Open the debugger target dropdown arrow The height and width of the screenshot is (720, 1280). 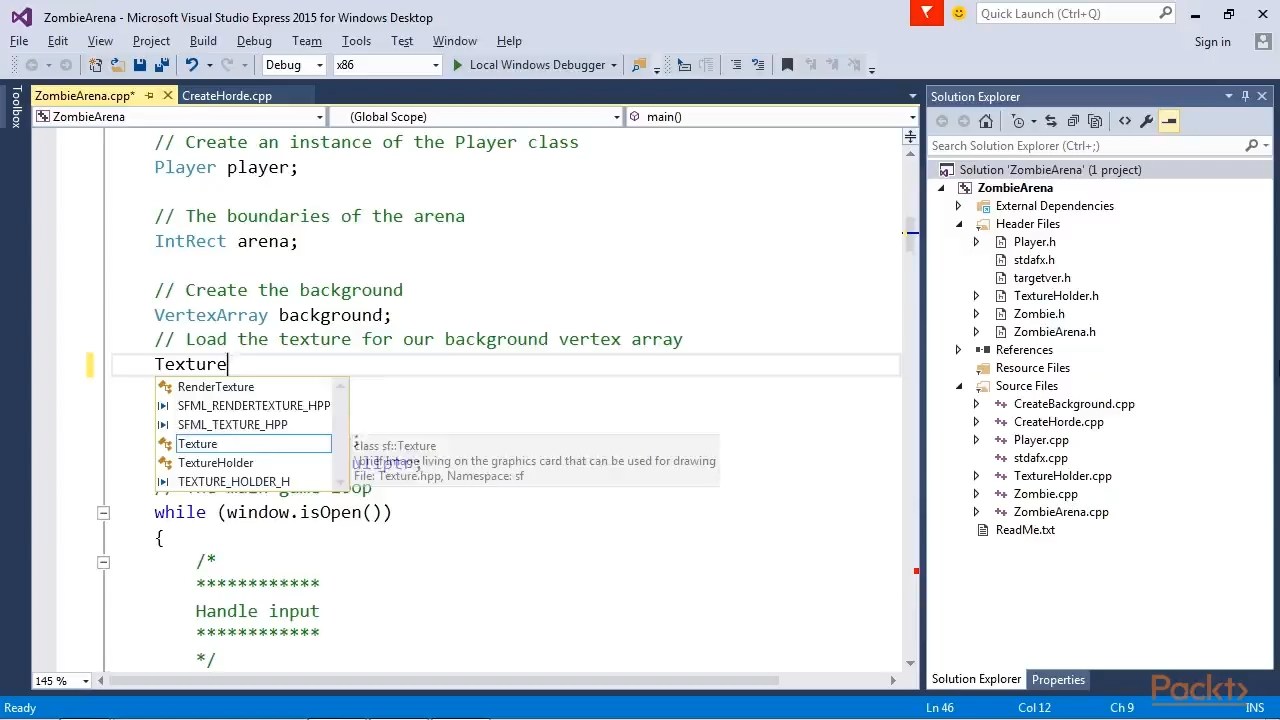(613, 65)
